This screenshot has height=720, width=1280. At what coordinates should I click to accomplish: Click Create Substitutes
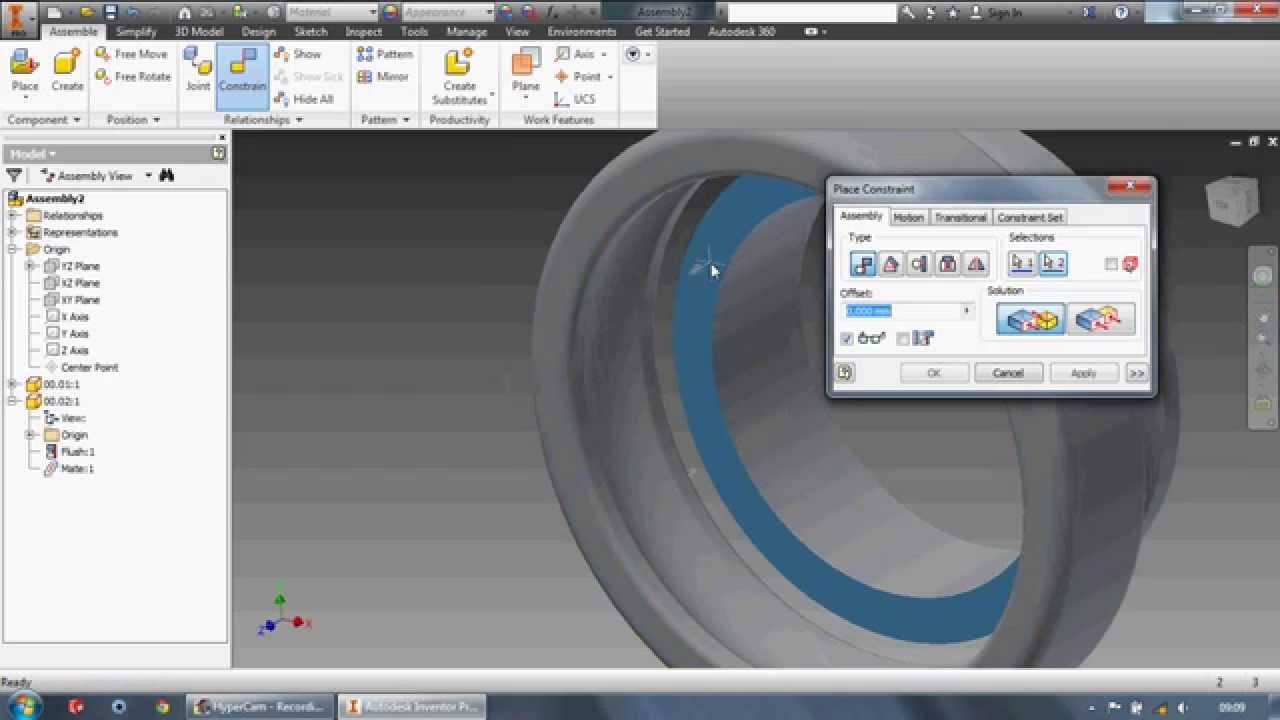(x=459, y=76)
